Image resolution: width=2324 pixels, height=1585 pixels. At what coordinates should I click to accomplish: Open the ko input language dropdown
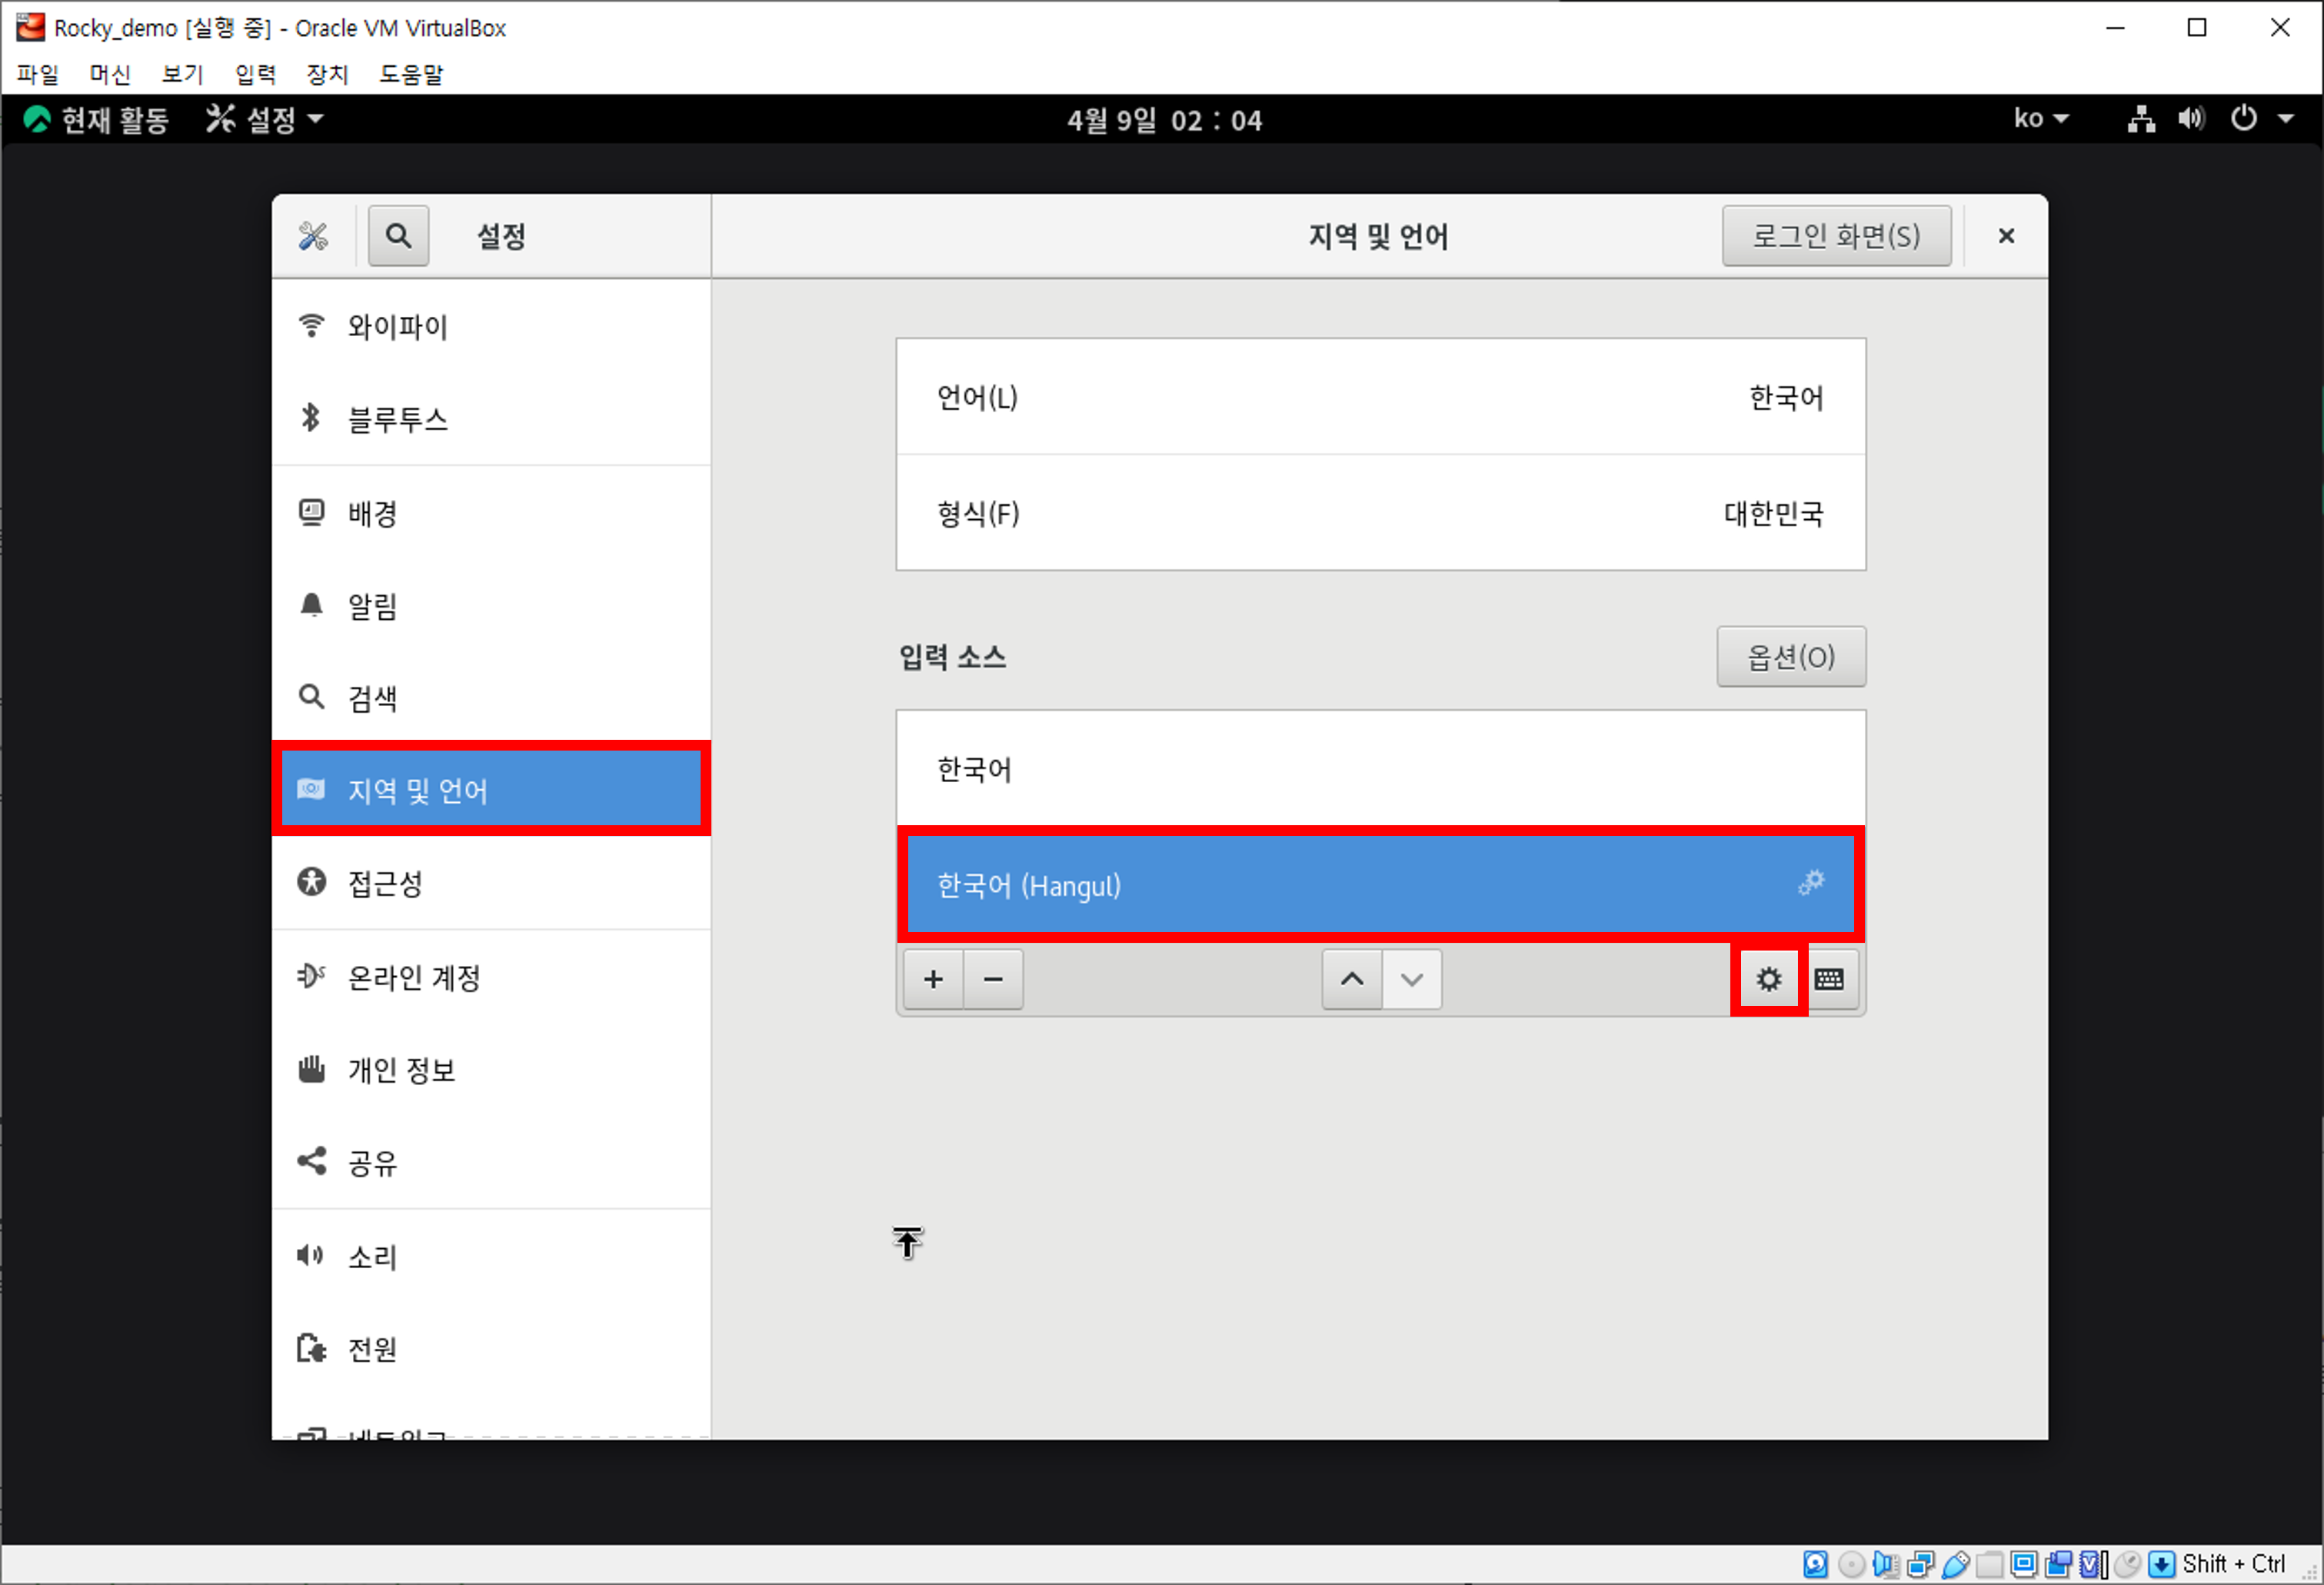2040,119
